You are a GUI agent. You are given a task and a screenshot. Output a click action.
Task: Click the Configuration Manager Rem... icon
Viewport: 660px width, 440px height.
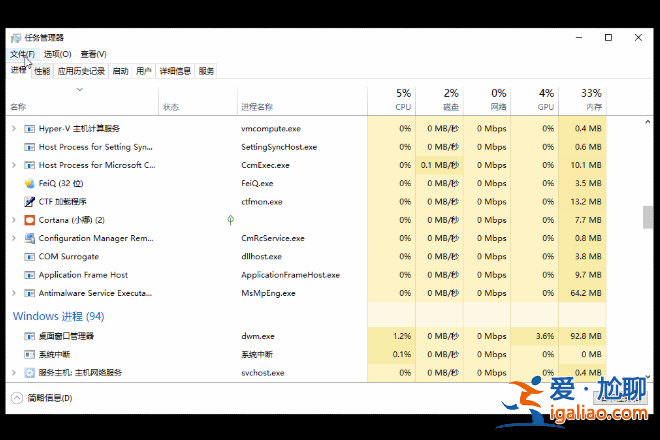pos(29,238)
